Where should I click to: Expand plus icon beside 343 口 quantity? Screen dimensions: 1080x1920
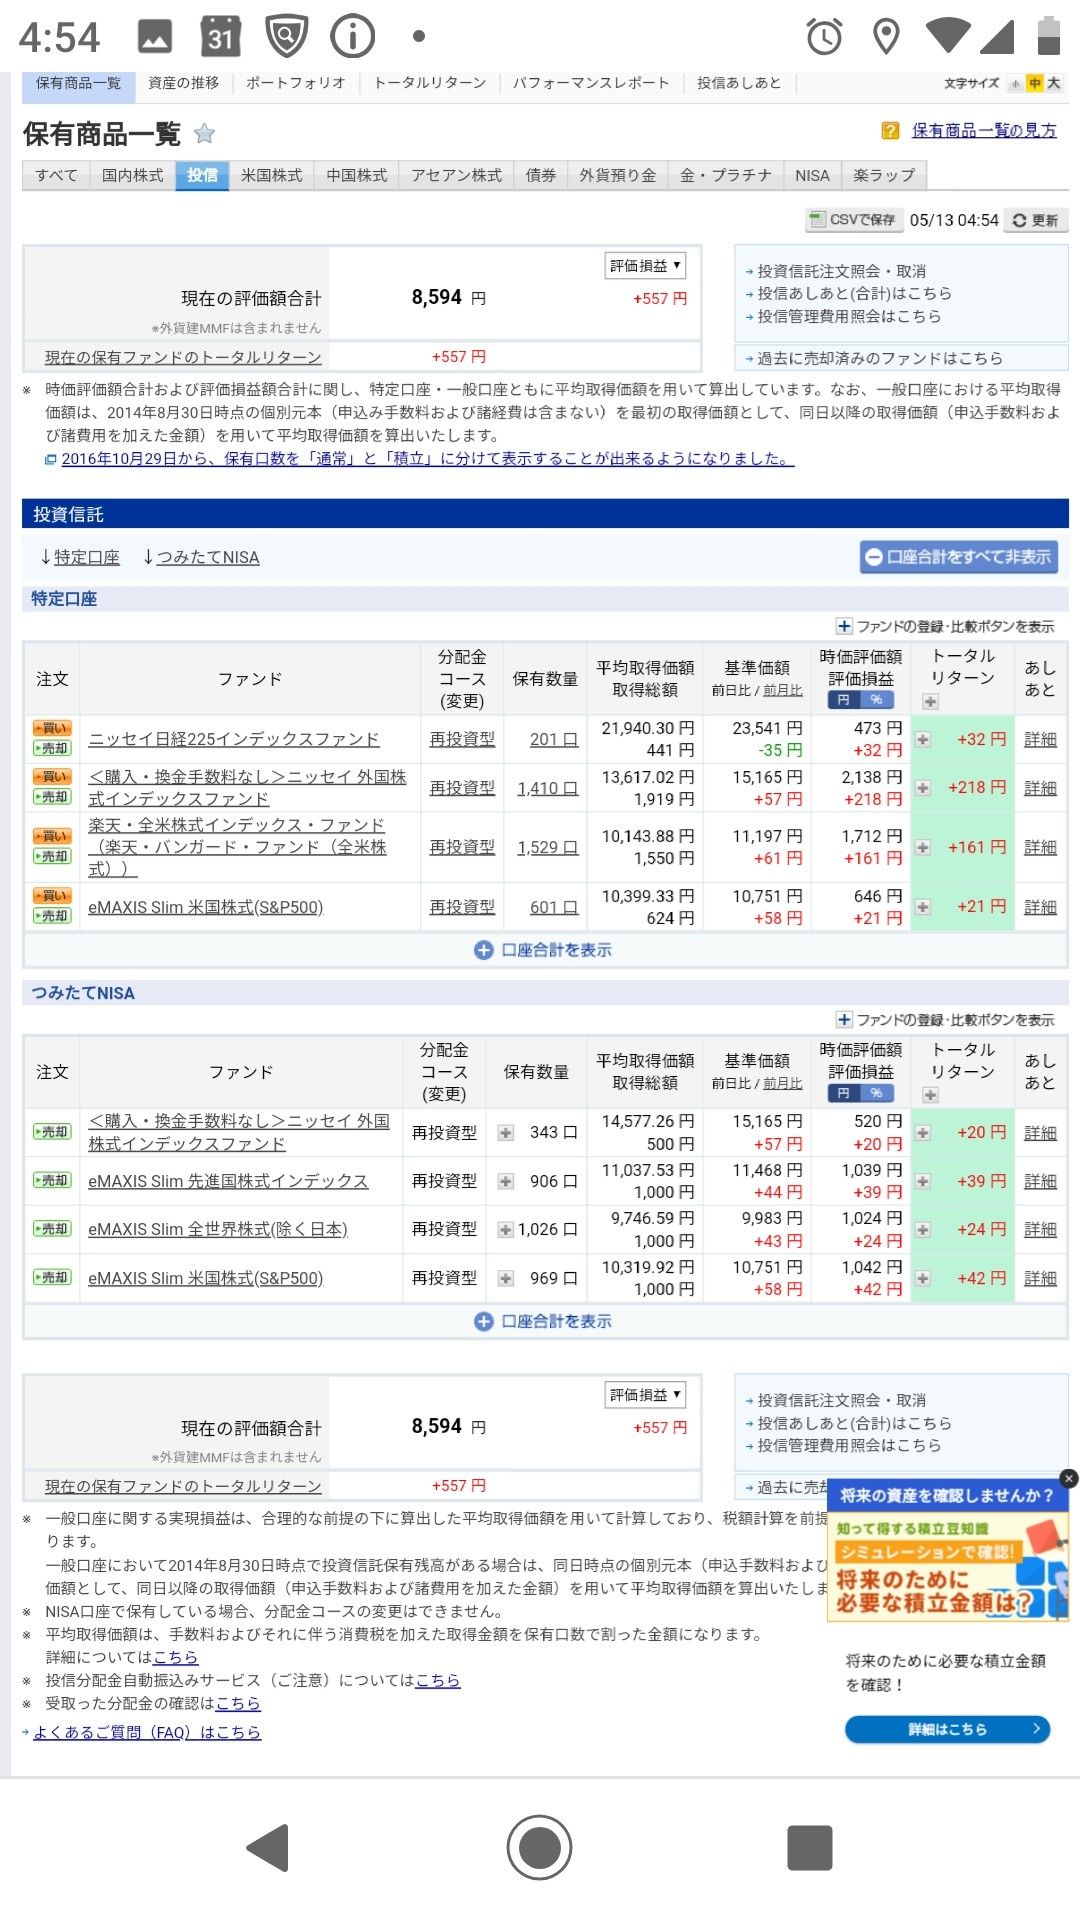(506, 1133)
